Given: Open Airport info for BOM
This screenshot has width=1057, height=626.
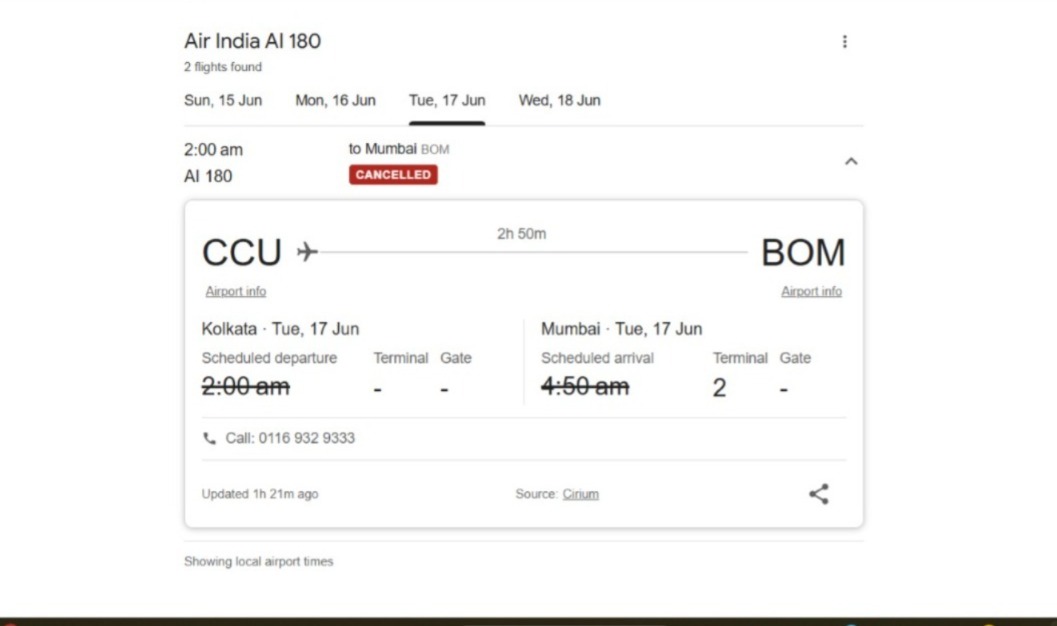Looking at the screenshot, I should (811, 292).
